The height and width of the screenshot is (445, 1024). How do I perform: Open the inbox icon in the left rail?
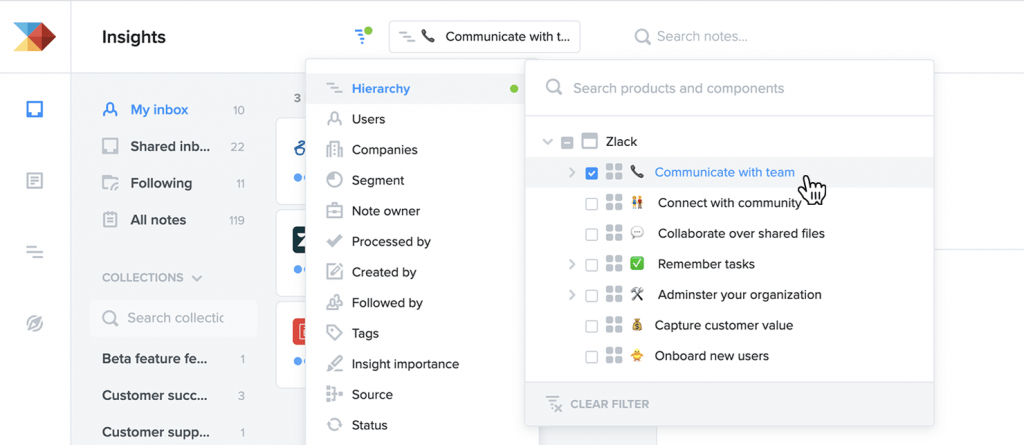[35, 109]
